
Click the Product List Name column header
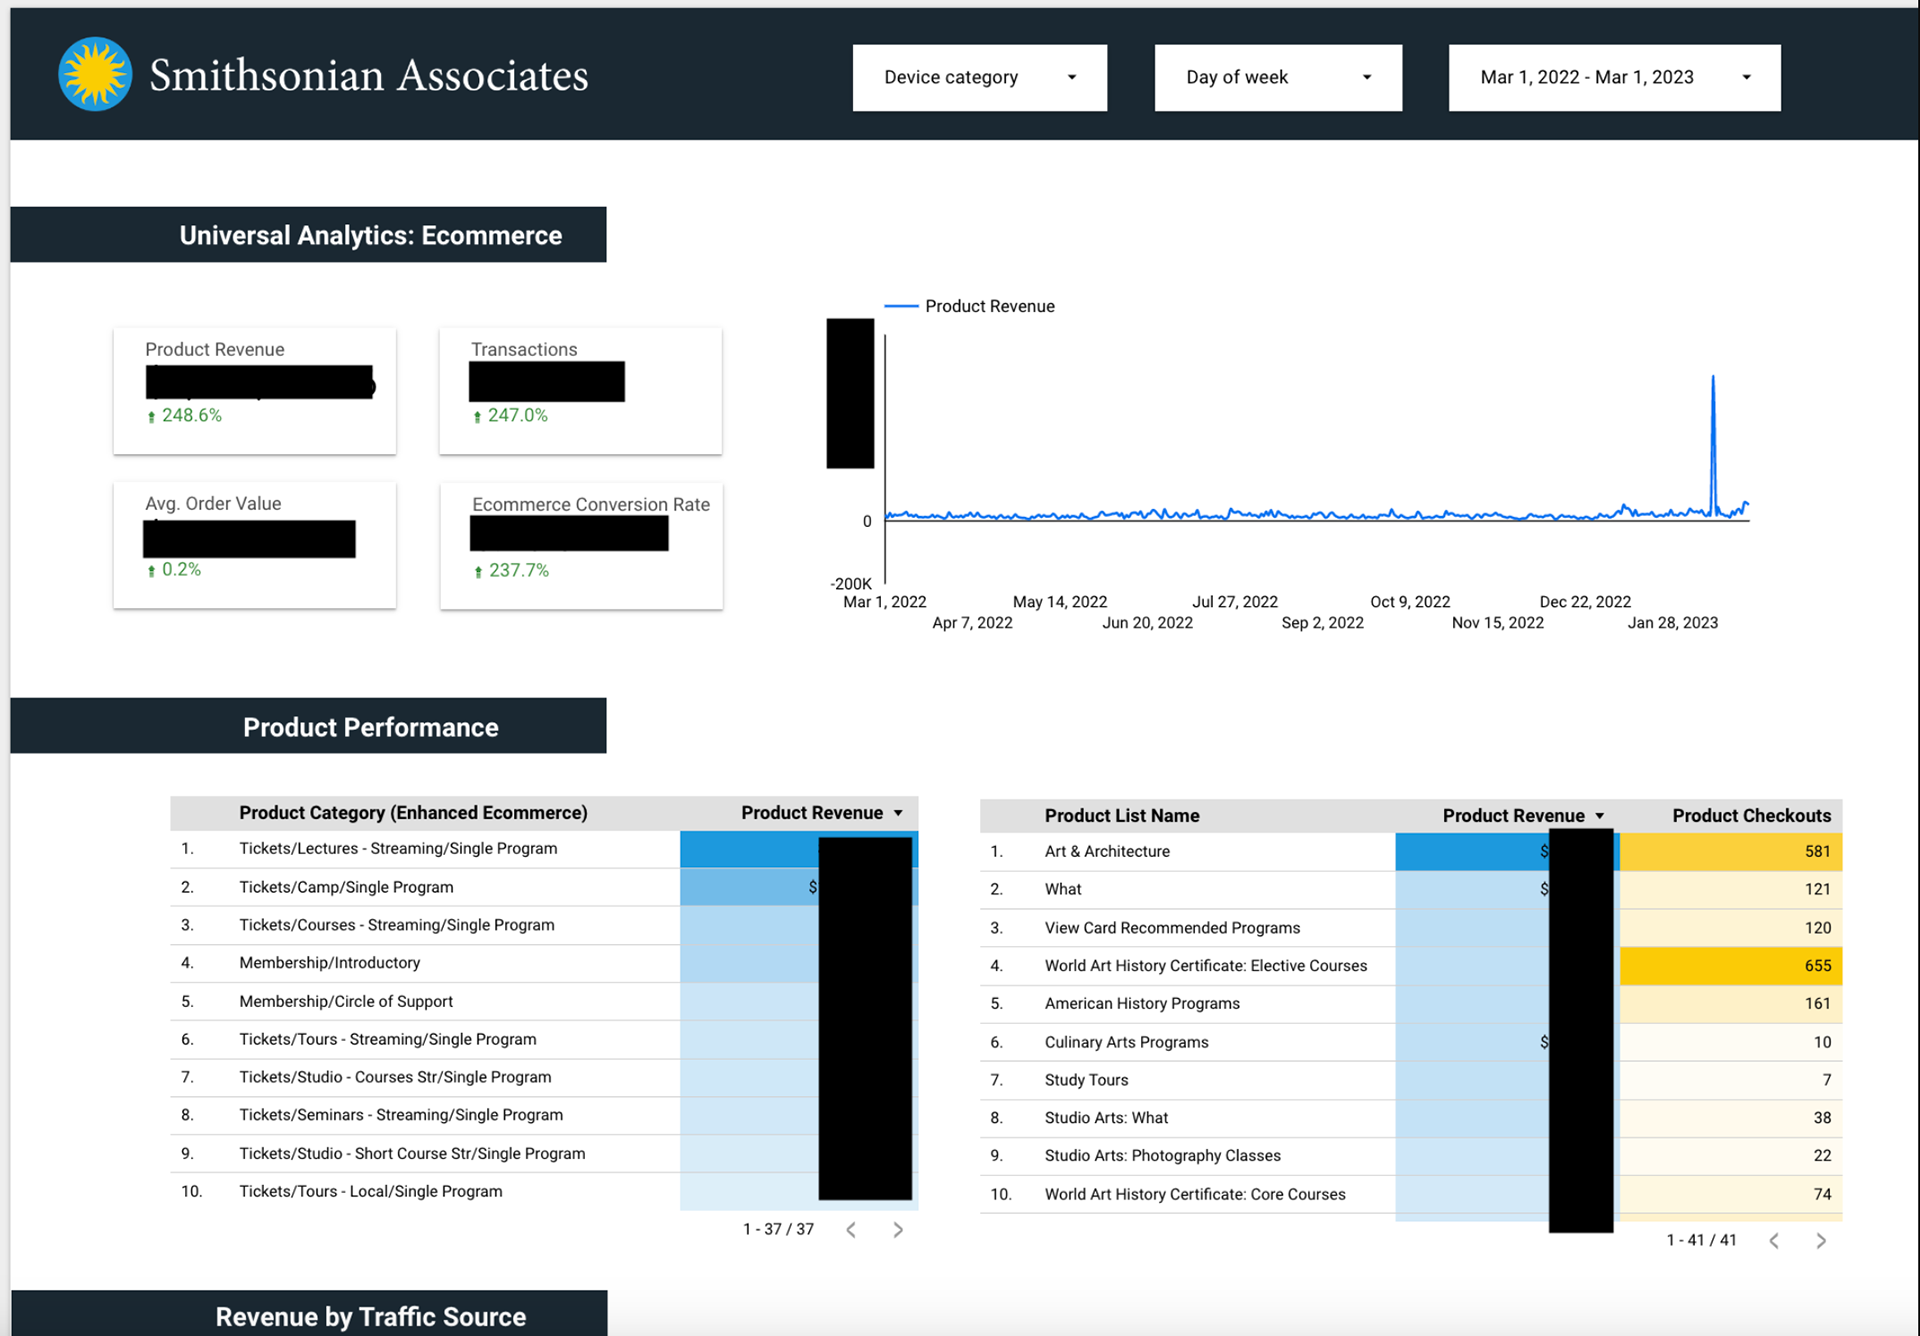click(x=1122, y=815)
